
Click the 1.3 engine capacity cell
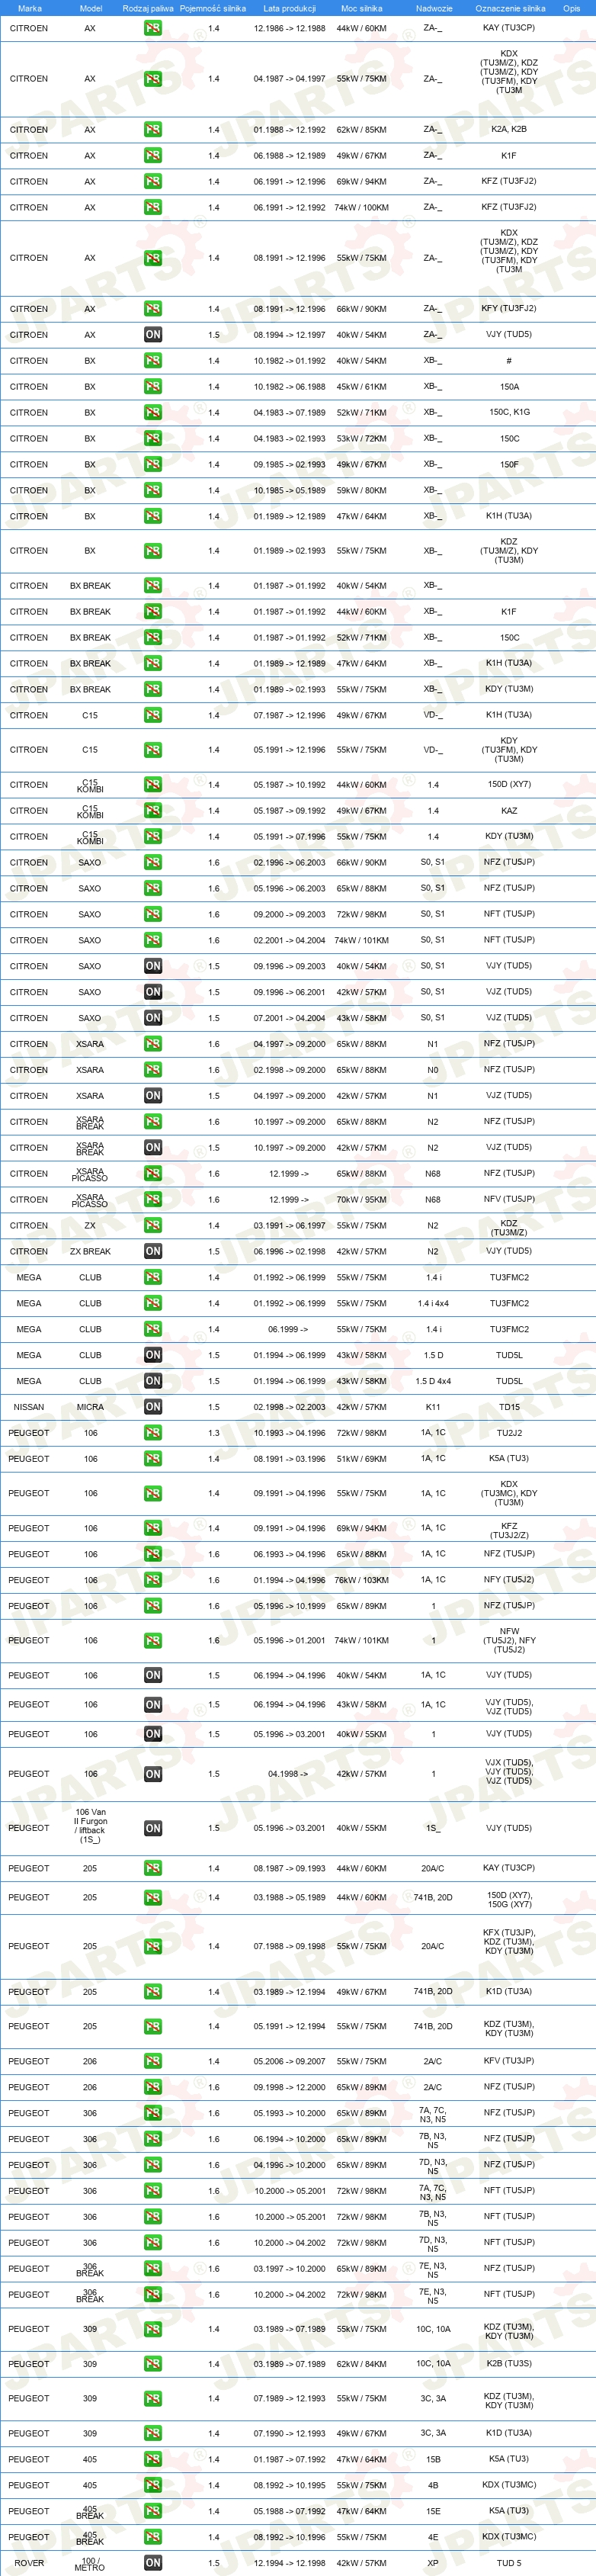point(213,1433)
